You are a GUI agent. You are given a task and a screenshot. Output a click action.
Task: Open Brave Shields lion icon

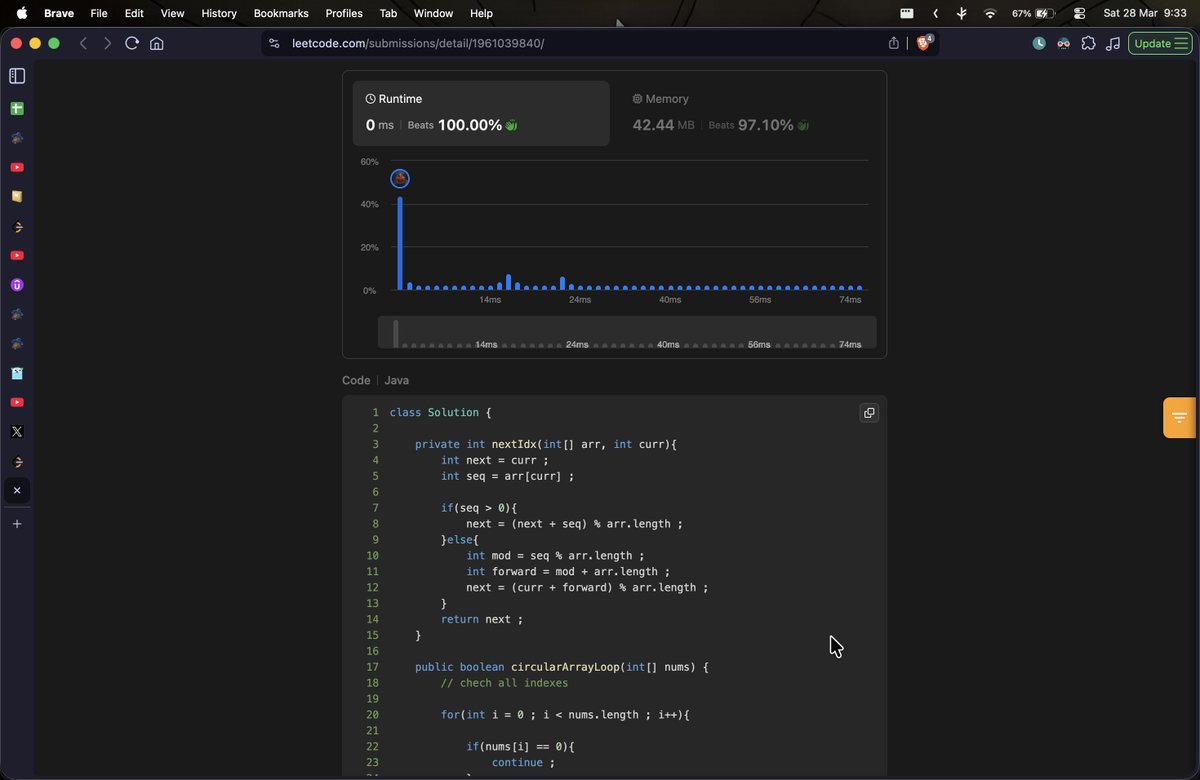coord(924,43)
